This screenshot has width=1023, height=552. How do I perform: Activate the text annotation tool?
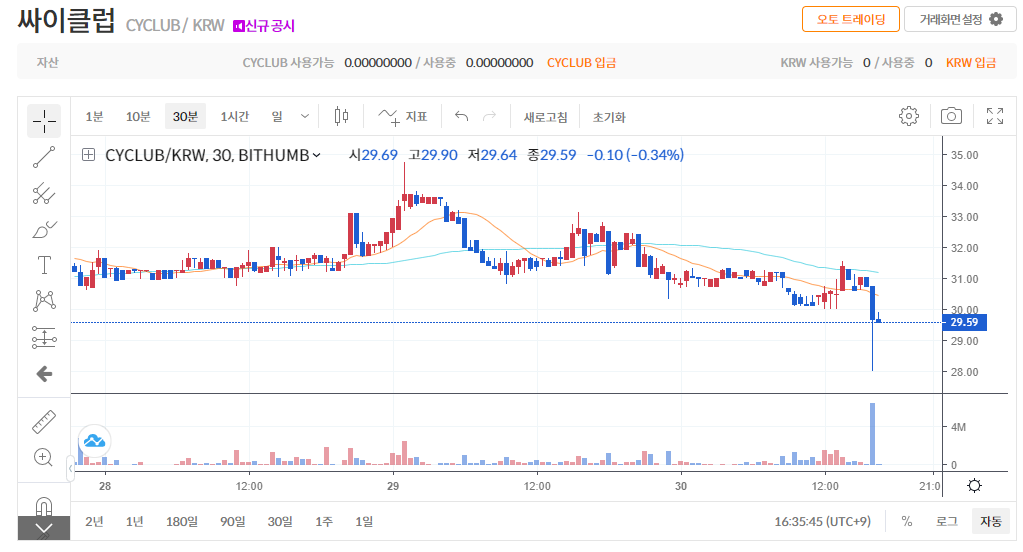pyautogui.click(x=44, y=265)
